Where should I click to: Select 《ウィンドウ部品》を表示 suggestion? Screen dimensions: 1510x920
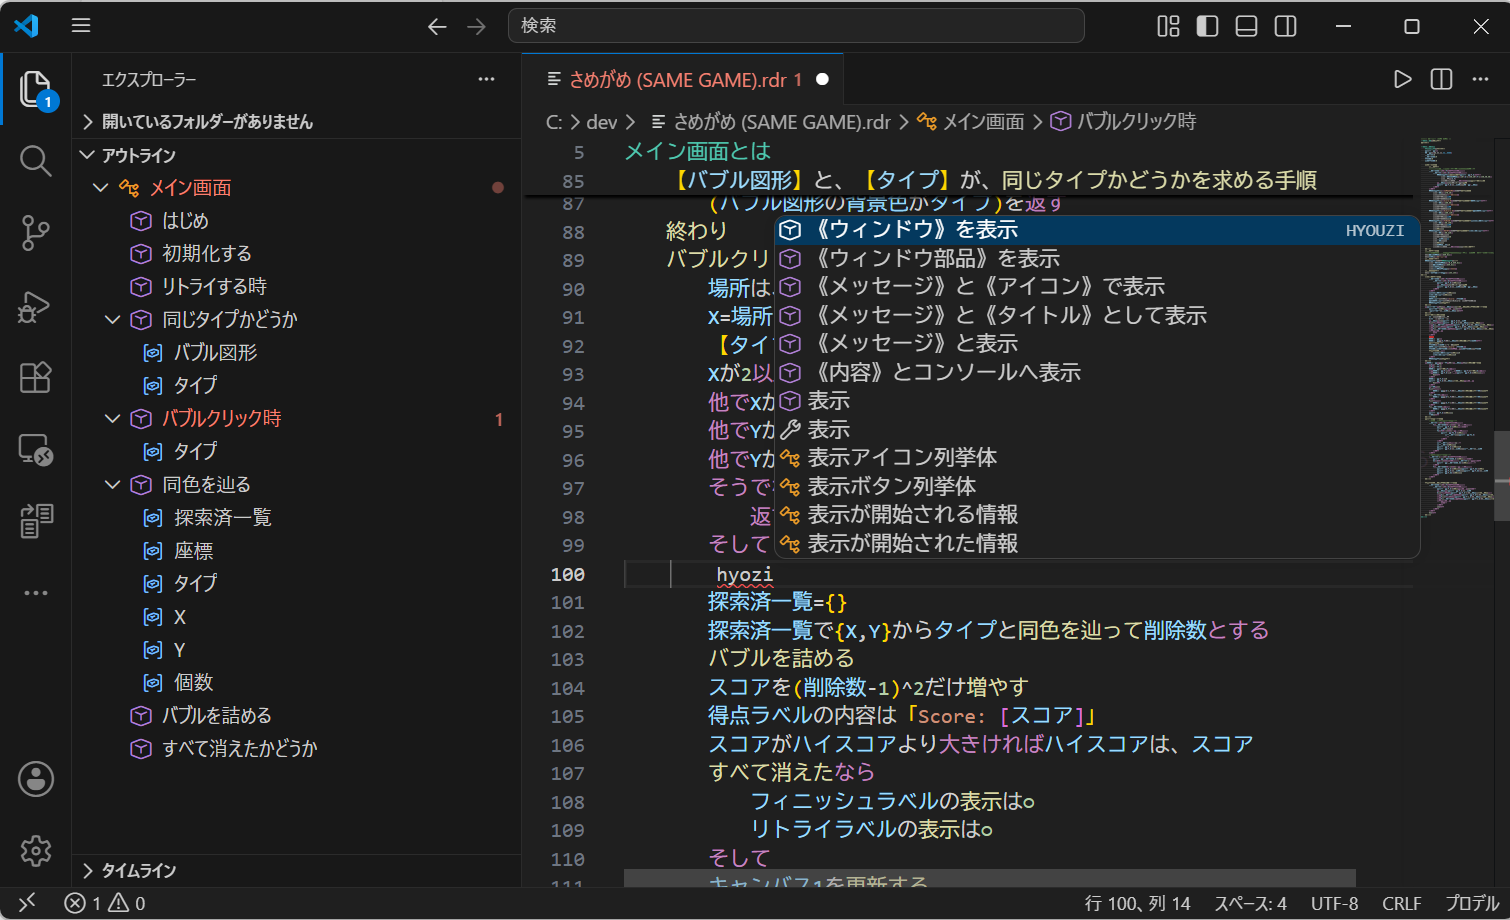coord(1097,258)
